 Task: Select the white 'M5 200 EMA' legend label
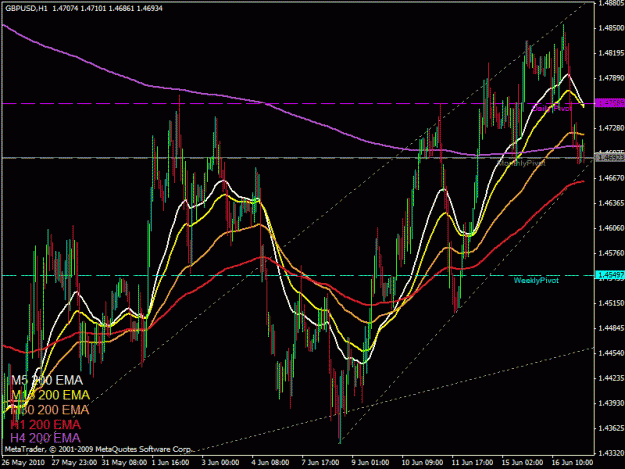(47, 380)
